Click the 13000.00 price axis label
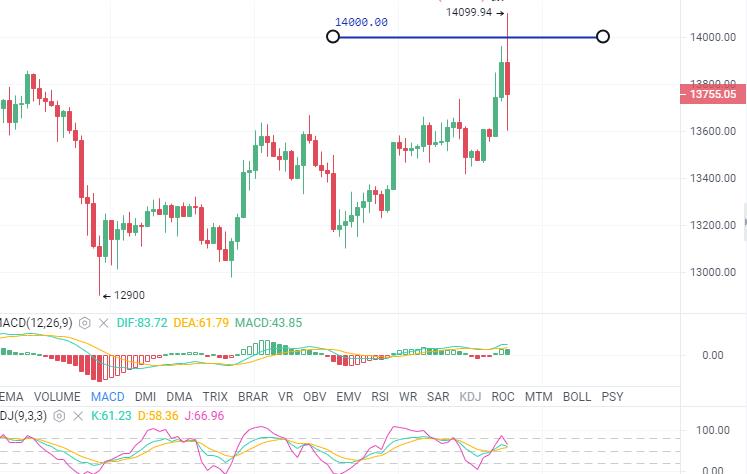Image resolution: width=747 pixels, height=474 pixels. (x=713, y=272)
